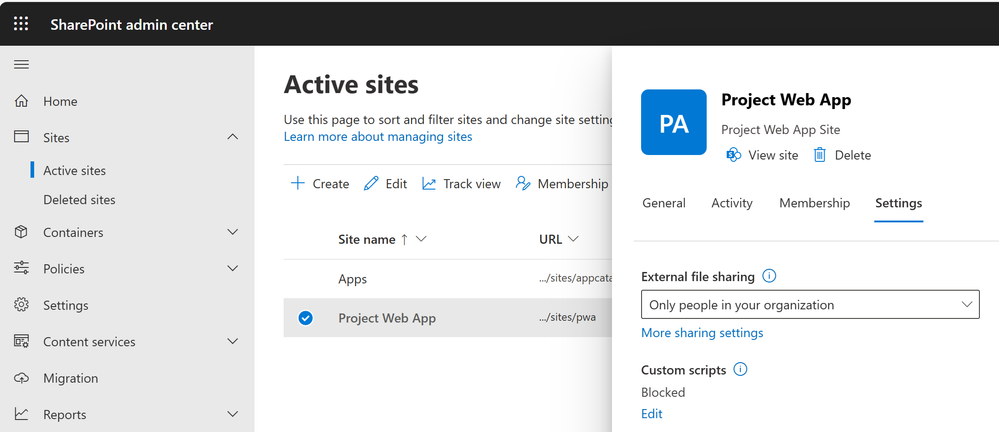Open the External file sharing dropdown
The width and height of the screenshot is (999, 432).
coord(810,305)
